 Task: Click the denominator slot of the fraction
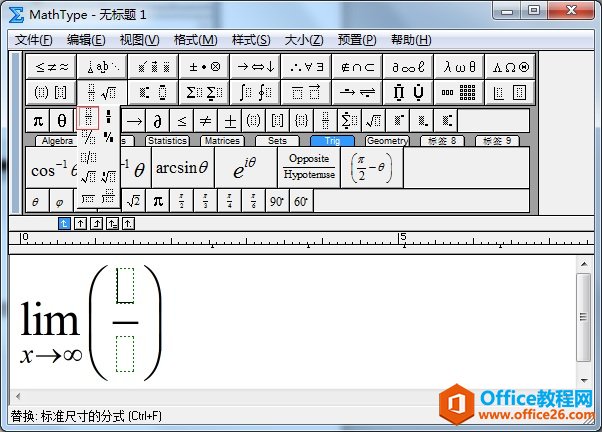tap(125, 354)
